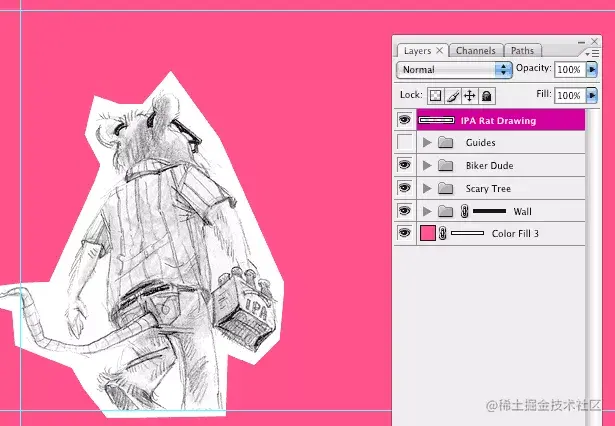Show the Guides layer group
The image size is (615, 426).
pyautogui.click(x=405, y=142)
